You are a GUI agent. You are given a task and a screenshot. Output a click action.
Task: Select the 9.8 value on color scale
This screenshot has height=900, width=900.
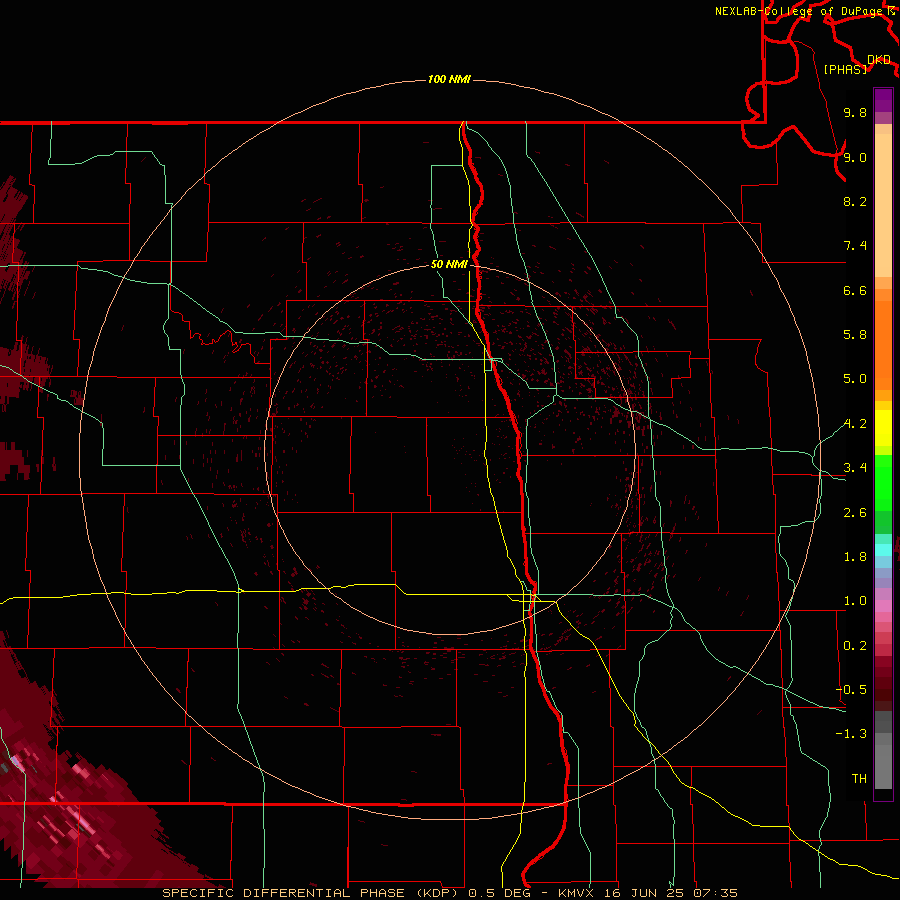855,112
